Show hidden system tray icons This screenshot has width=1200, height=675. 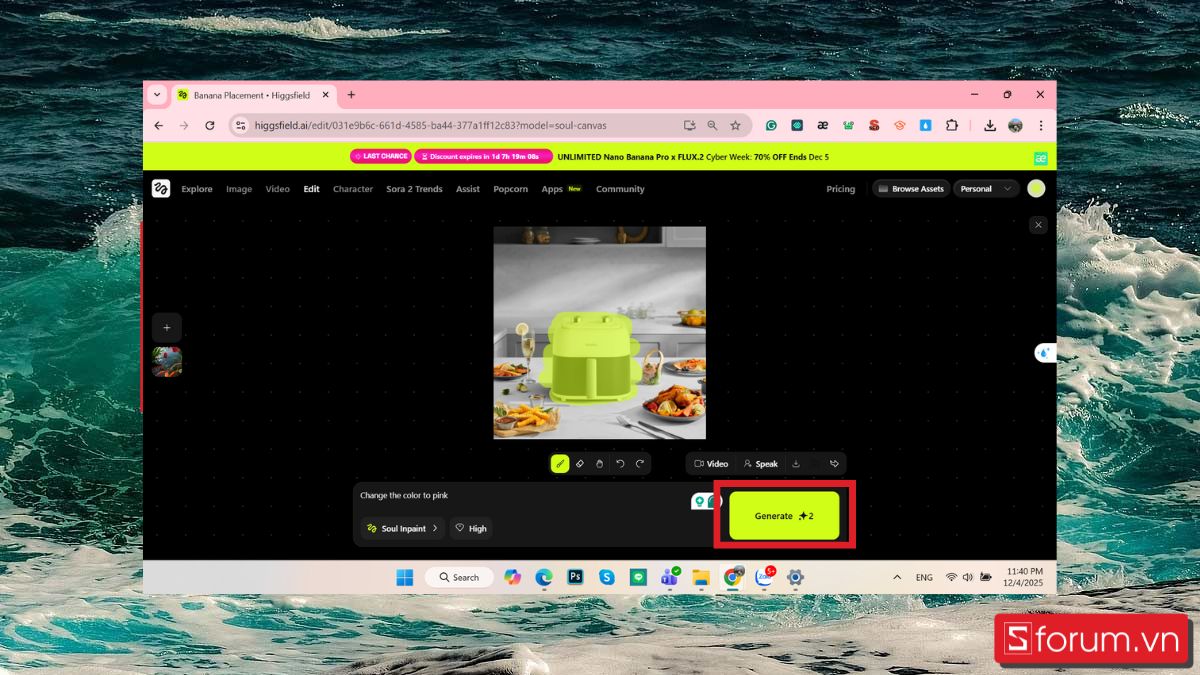(896, 577)
